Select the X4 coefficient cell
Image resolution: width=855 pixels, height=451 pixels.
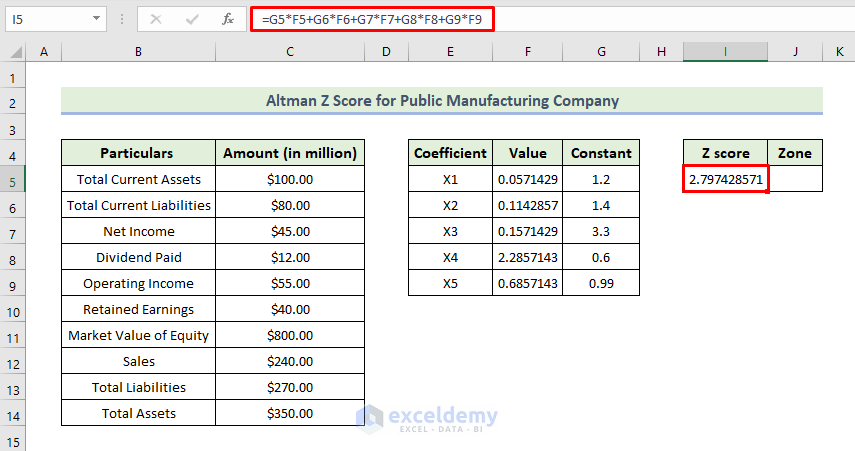(450, 257)
